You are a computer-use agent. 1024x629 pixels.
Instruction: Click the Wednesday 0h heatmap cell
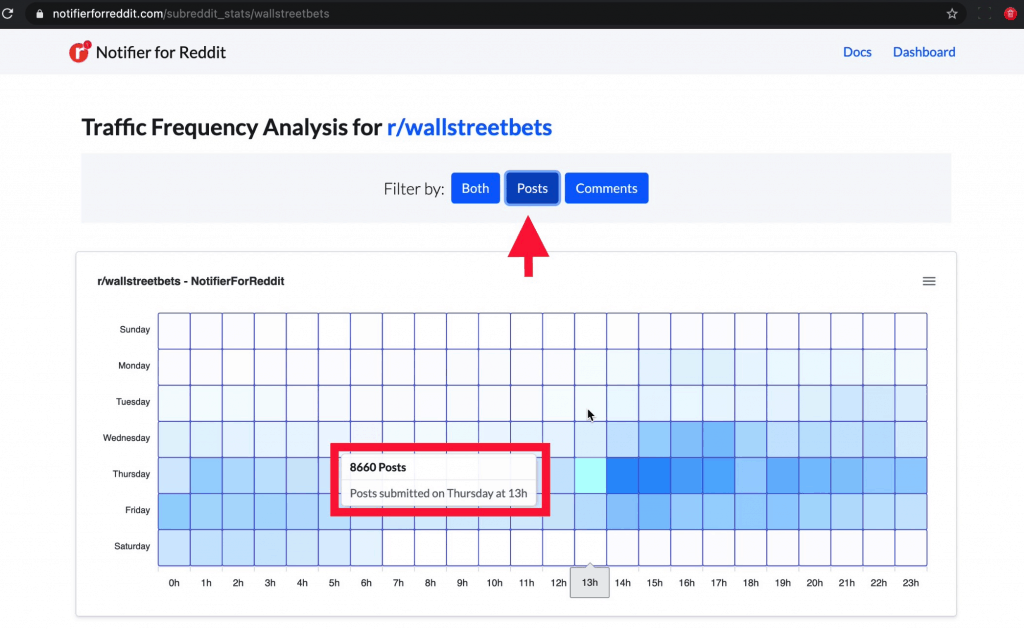pos(174,439)
